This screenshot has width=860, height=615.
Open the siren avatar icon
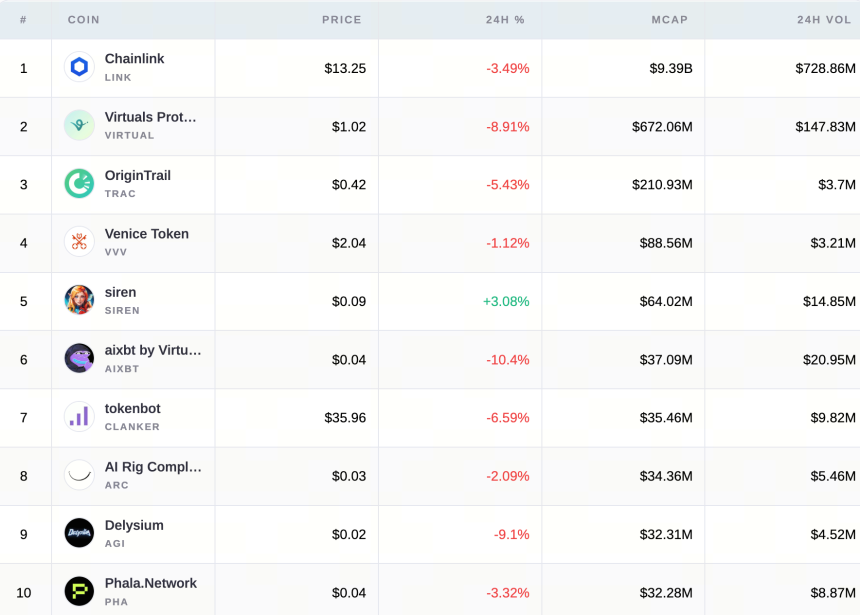pyautogui.click(x=79, y=300)
